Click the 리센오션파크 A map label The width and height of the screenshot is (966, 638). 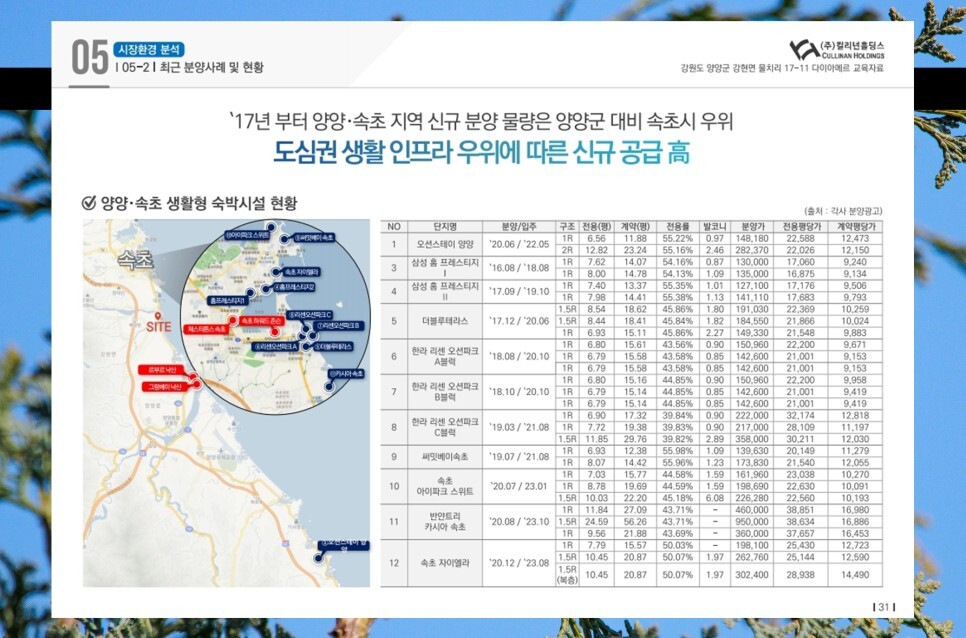tap(277, 347)
